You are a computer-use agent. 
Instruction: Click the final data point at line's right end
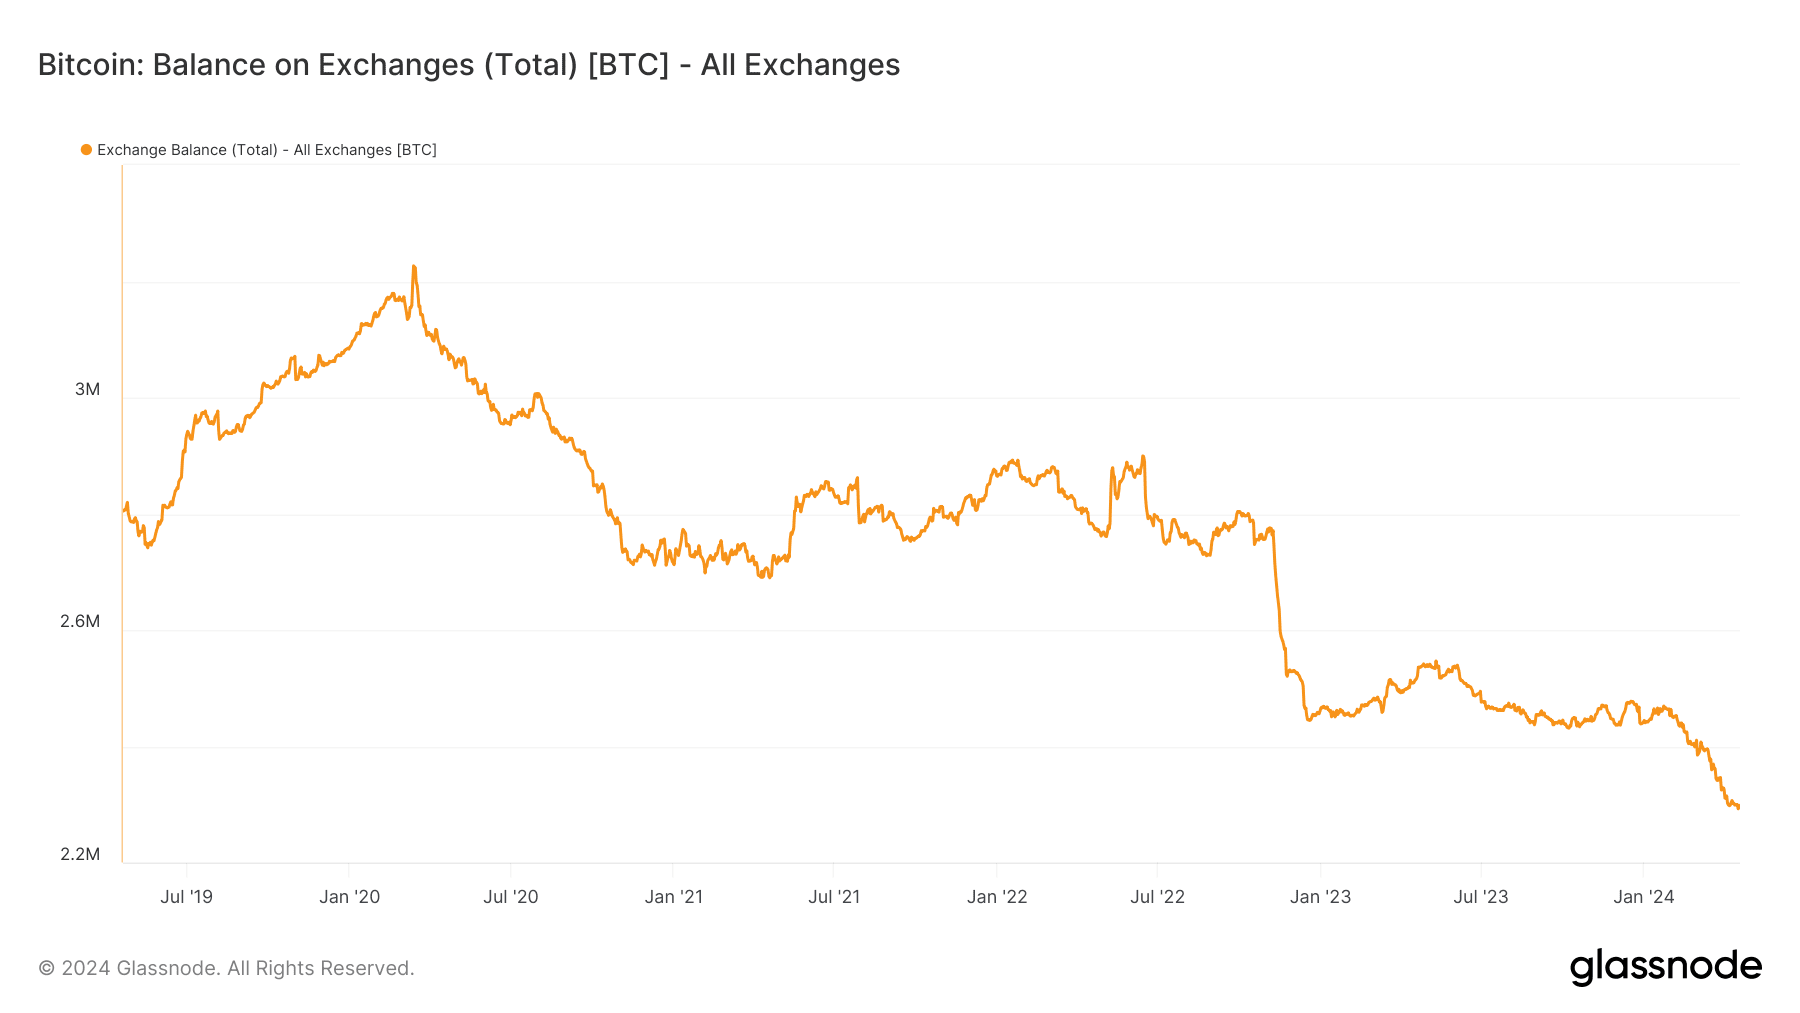point(1738,807)
